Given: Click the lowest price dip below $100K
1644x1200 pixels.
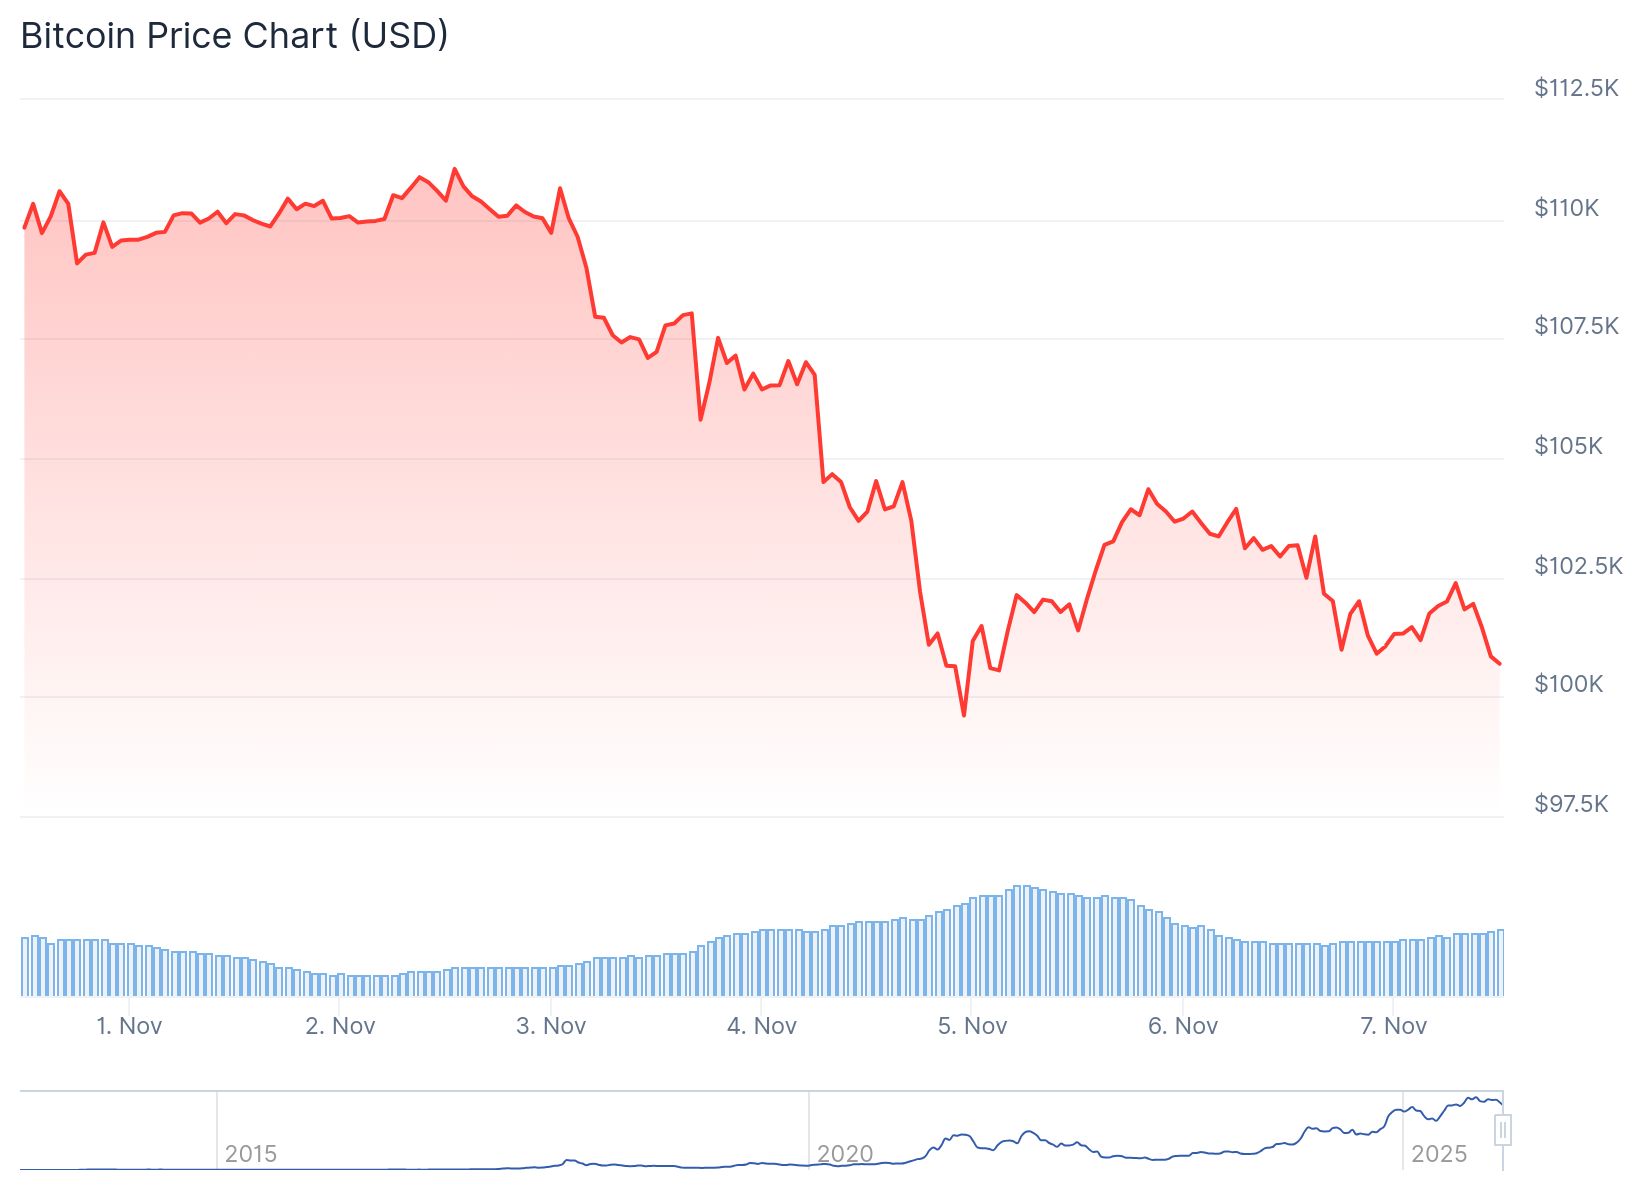Looking at the screenshot, I should coord(964,714).
